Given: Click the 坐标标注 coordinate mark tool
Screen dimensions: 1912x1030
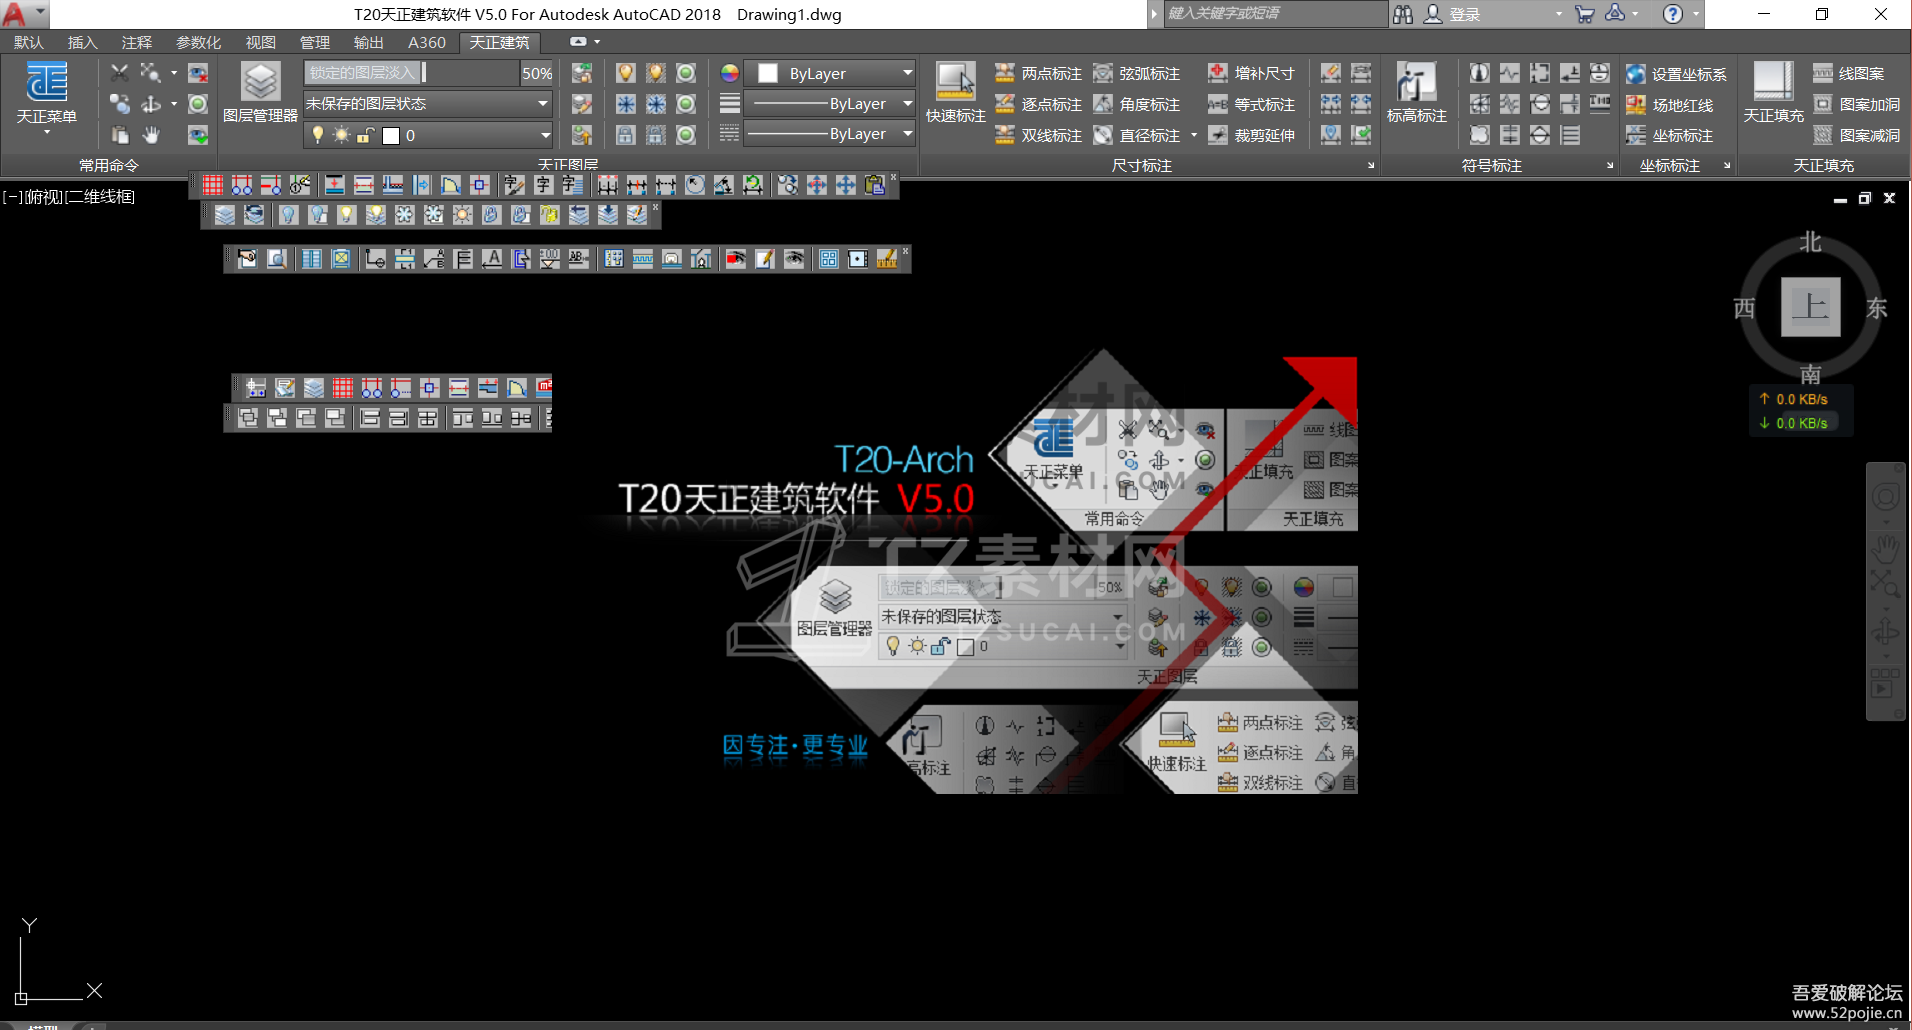Looking at the screenshot, I should coord(1669,135).
